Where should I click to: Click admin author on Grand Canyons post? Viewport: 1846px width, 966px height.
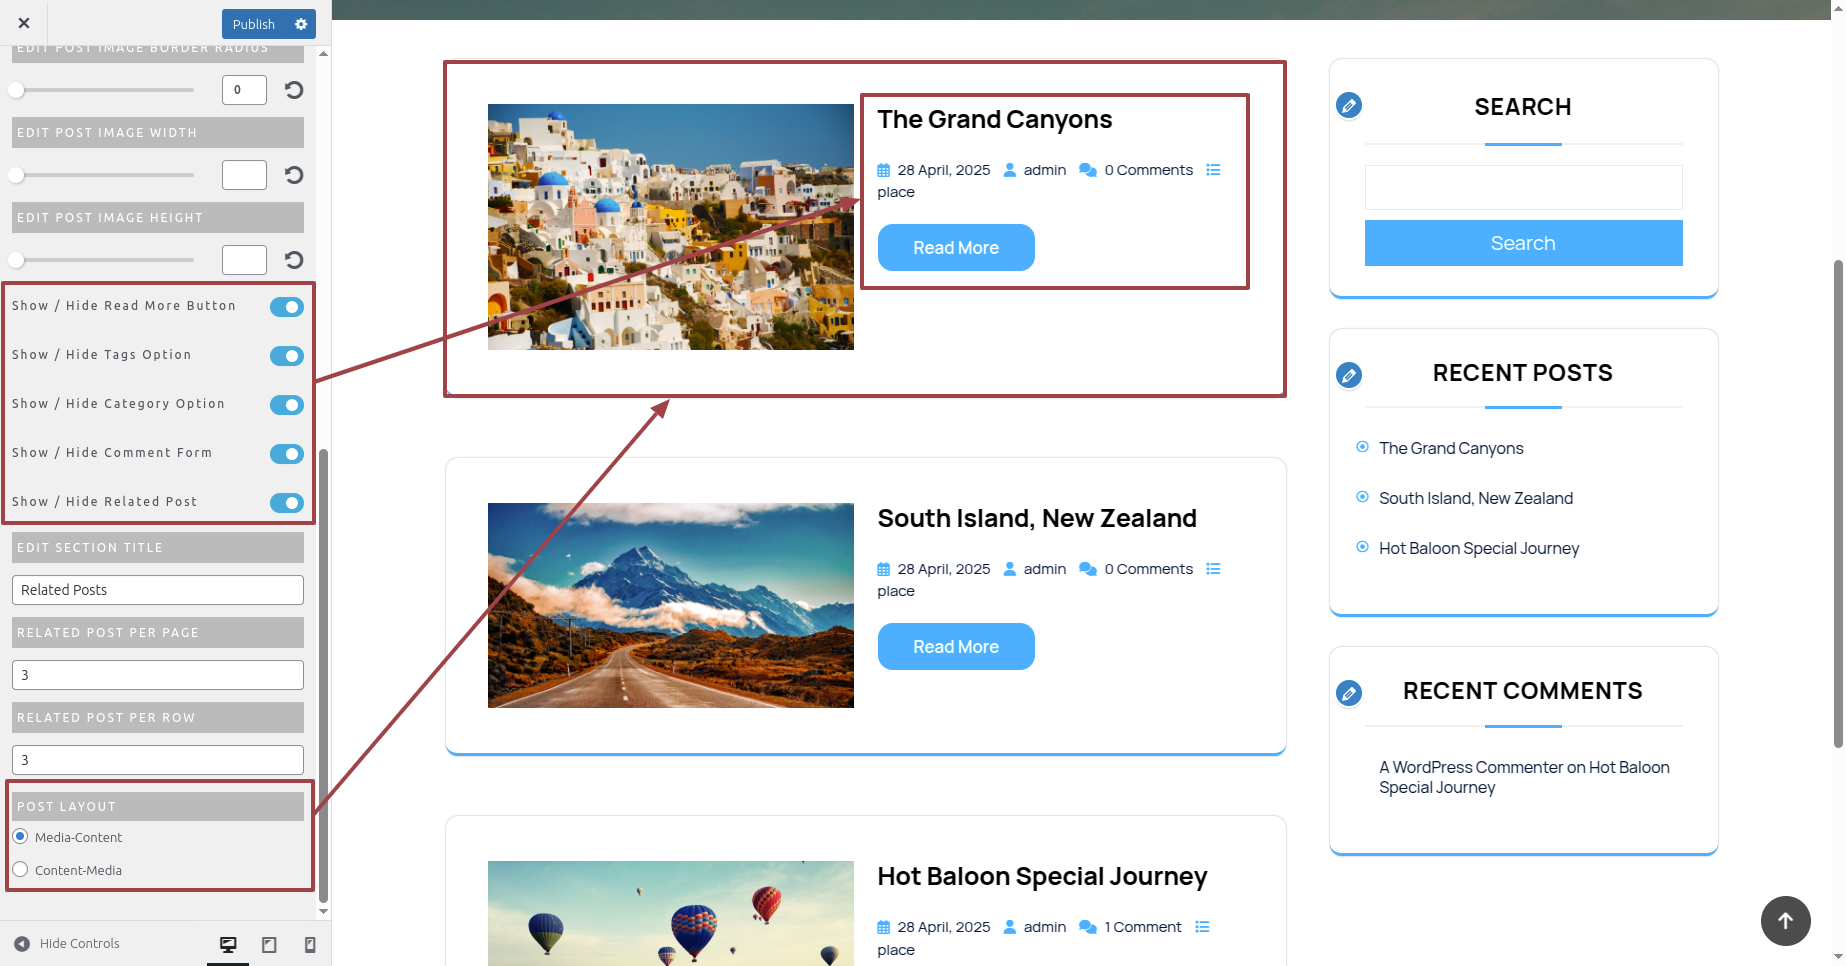(1044, 170)
